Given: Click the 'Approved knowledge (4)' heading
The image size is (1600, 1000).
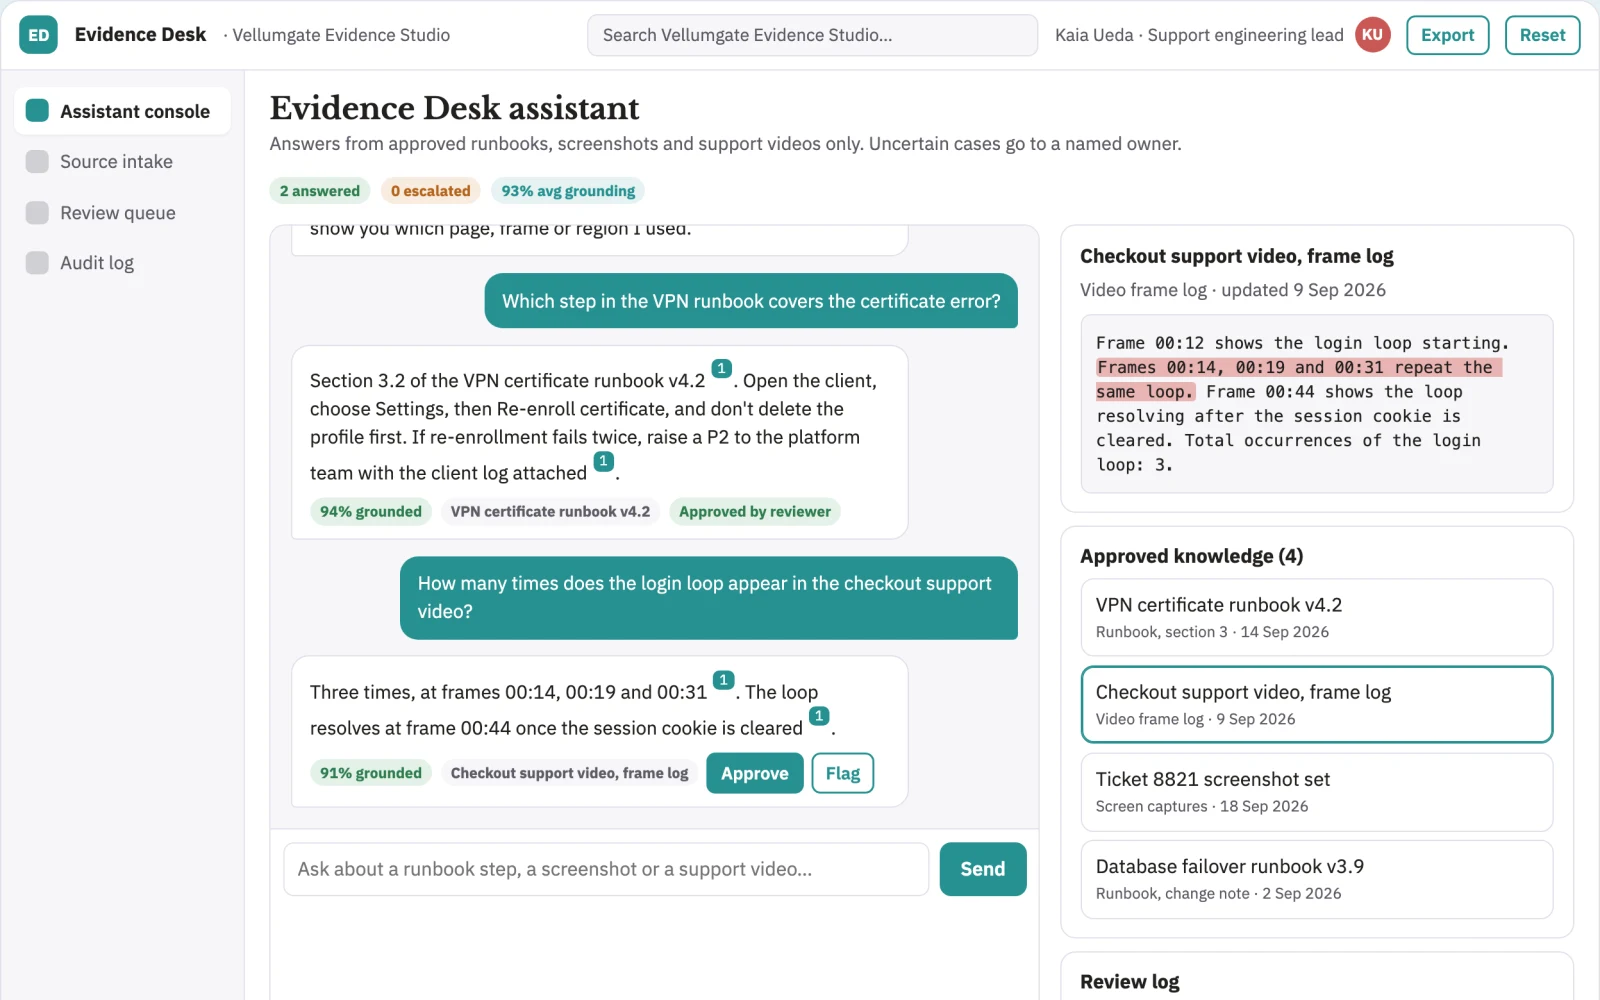Looking at the screenshot, I should tap(1192, 556).
